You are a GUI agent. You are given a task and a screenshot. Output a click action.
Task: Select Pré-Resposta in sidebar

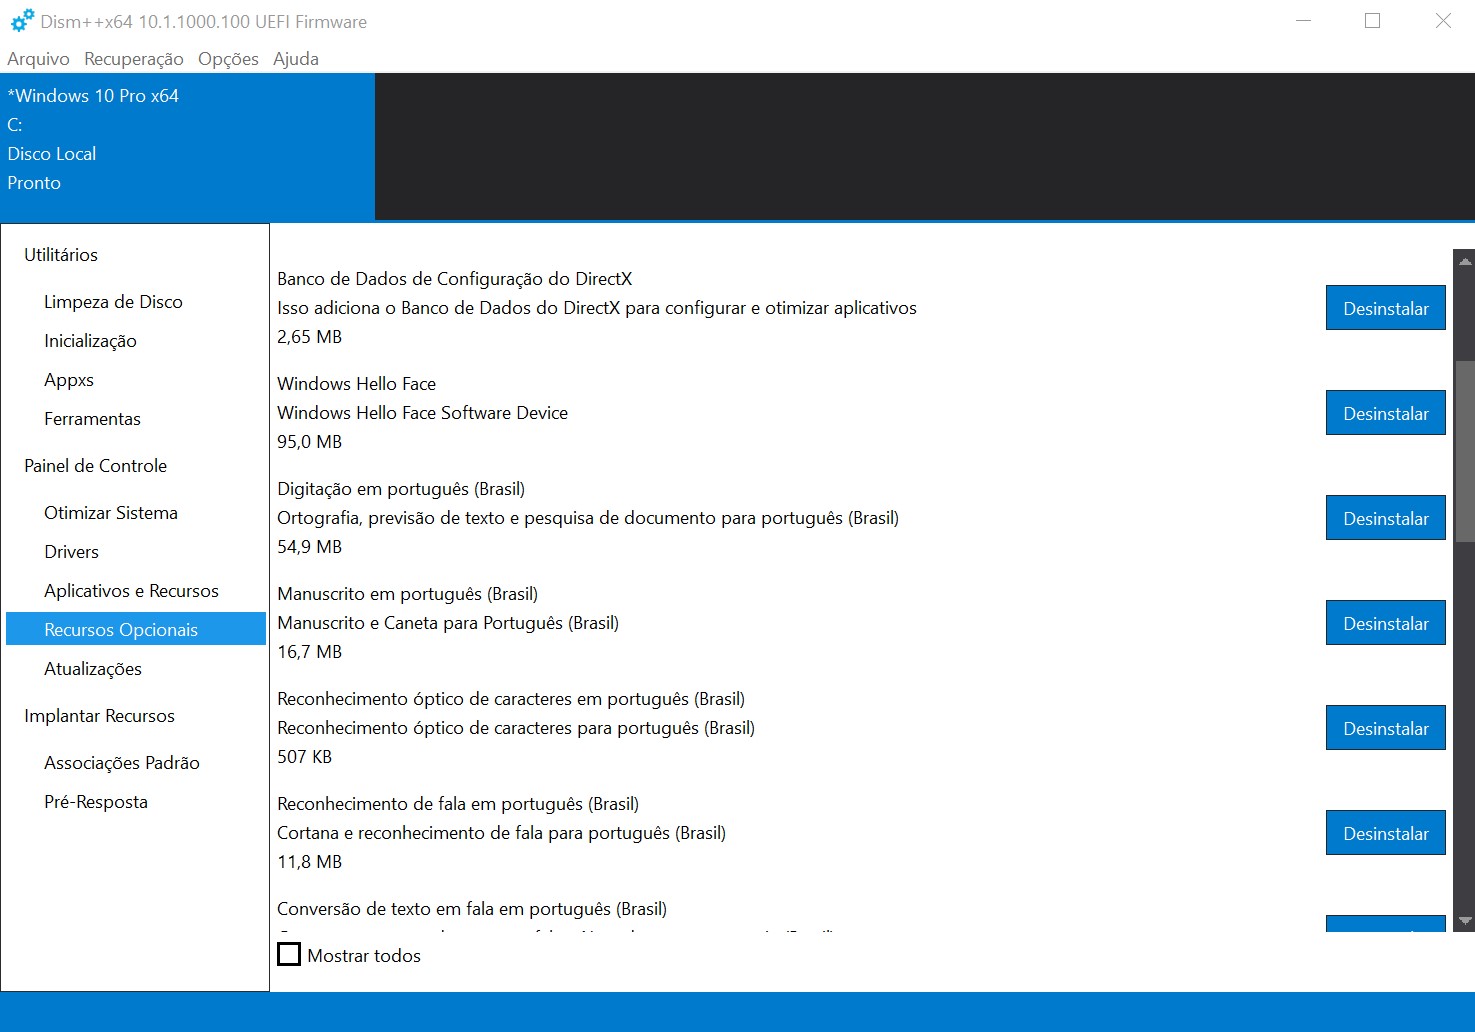tap(96, 802)
